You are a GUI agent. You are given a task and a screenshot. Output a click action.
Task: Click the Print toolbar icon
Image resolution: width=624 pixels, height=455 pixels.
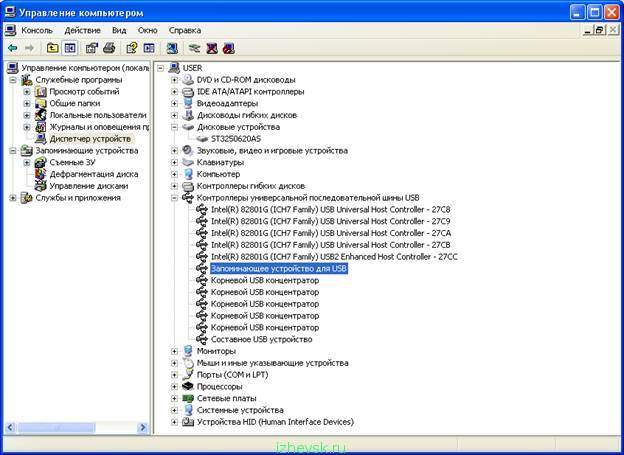tap(109, 48)
